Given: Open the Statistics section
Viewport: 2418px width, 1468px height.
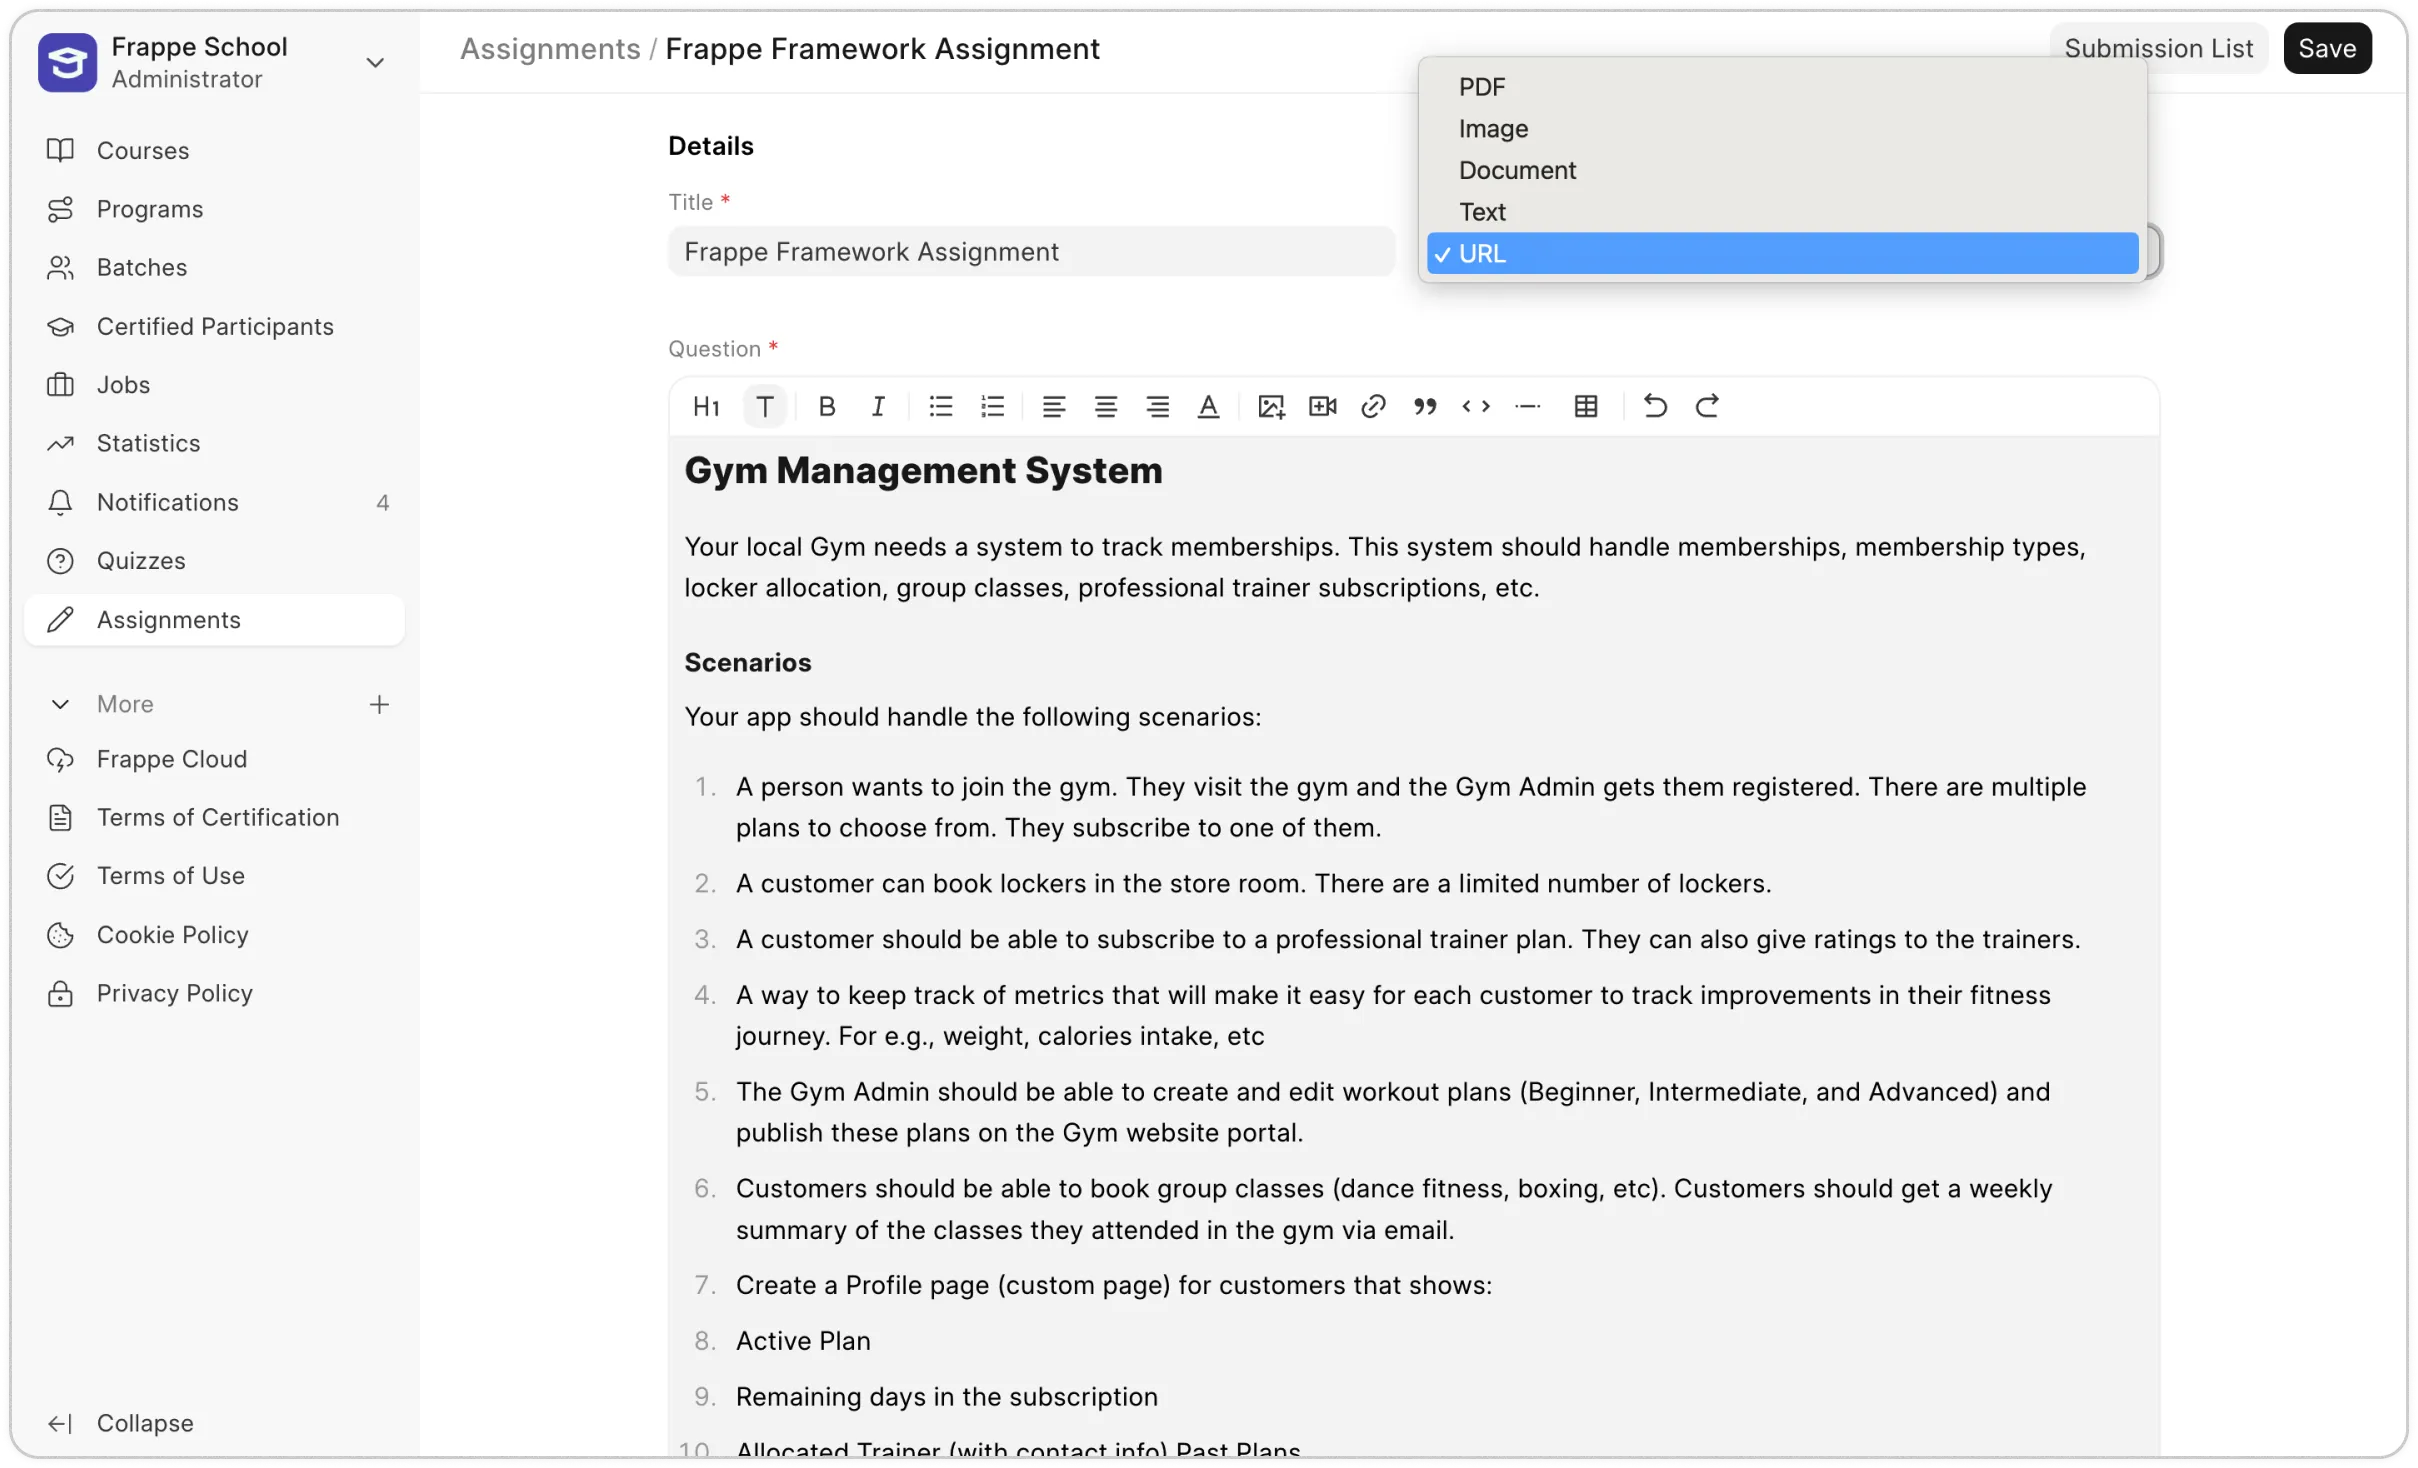Looking at the screenshot, I should (149, 443).
